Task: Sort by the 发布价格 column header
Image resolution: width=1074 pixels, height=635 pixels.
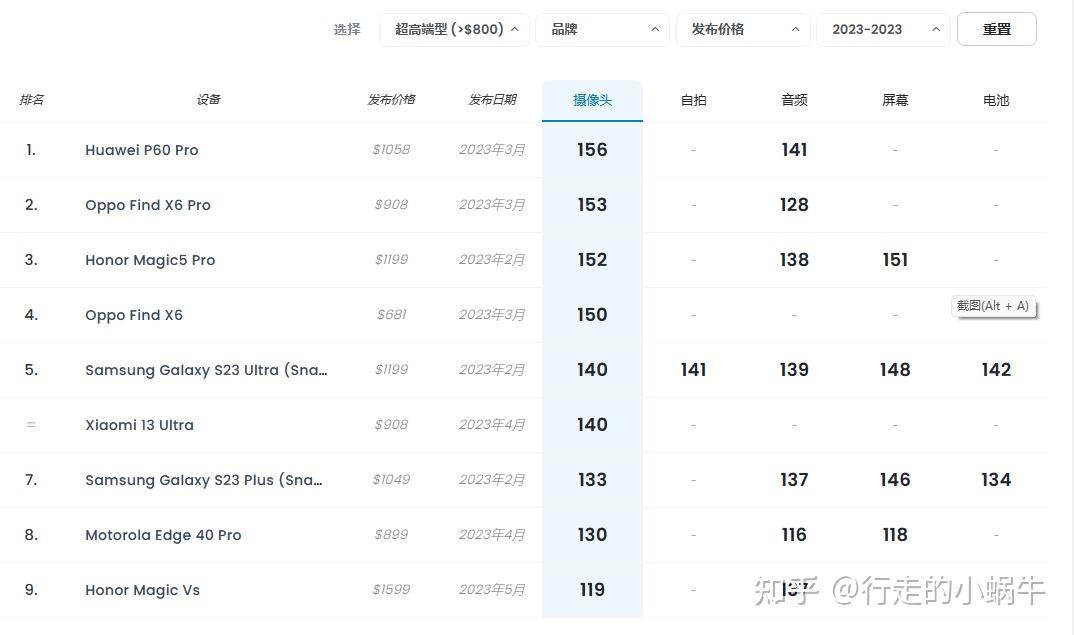Action: [x=391, y=100]
